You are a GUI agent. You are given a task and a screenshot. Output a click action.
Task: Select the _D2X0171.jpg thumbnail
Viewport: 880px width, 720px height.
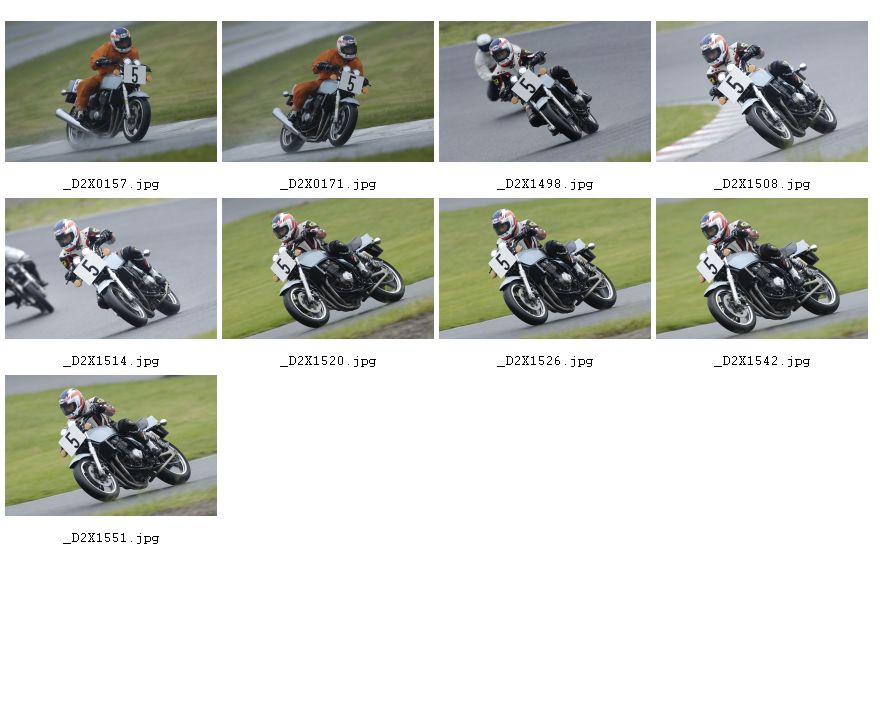[328, 91]
